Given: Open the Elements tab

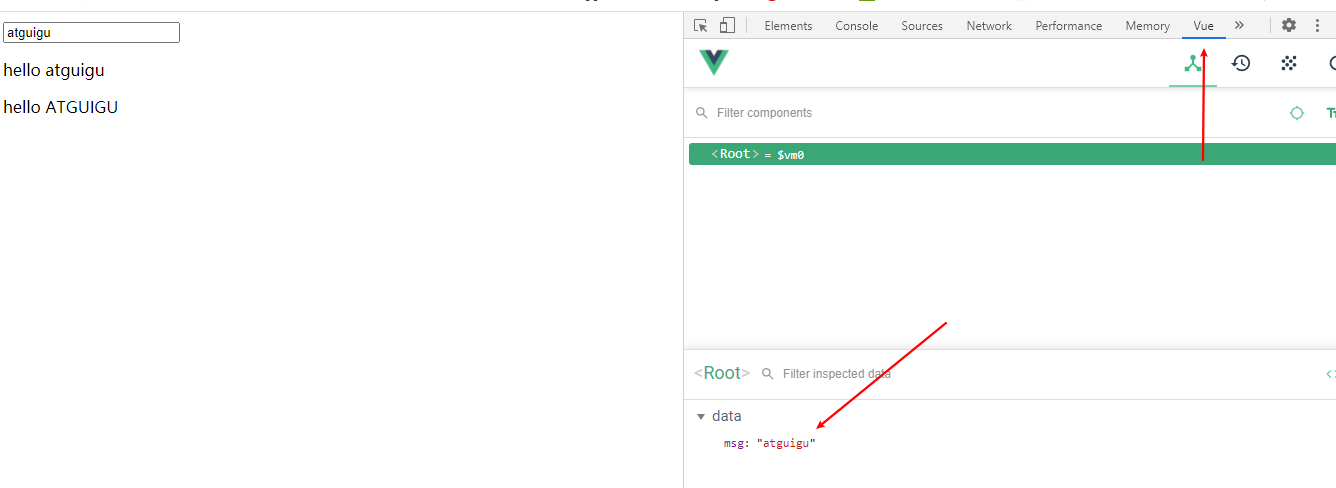Looking at the screenshot, I should point(788,26).
